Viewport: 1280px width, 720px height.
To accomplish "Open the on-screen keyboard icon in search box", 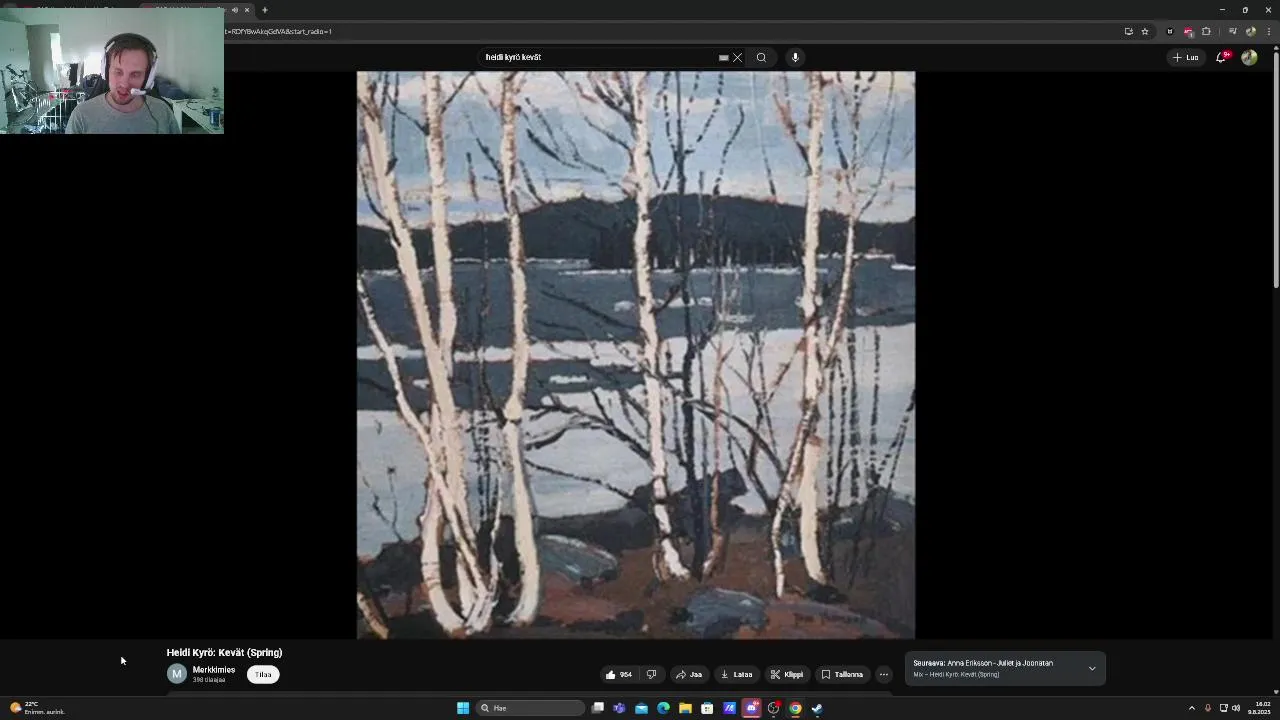I will (723, 57).
